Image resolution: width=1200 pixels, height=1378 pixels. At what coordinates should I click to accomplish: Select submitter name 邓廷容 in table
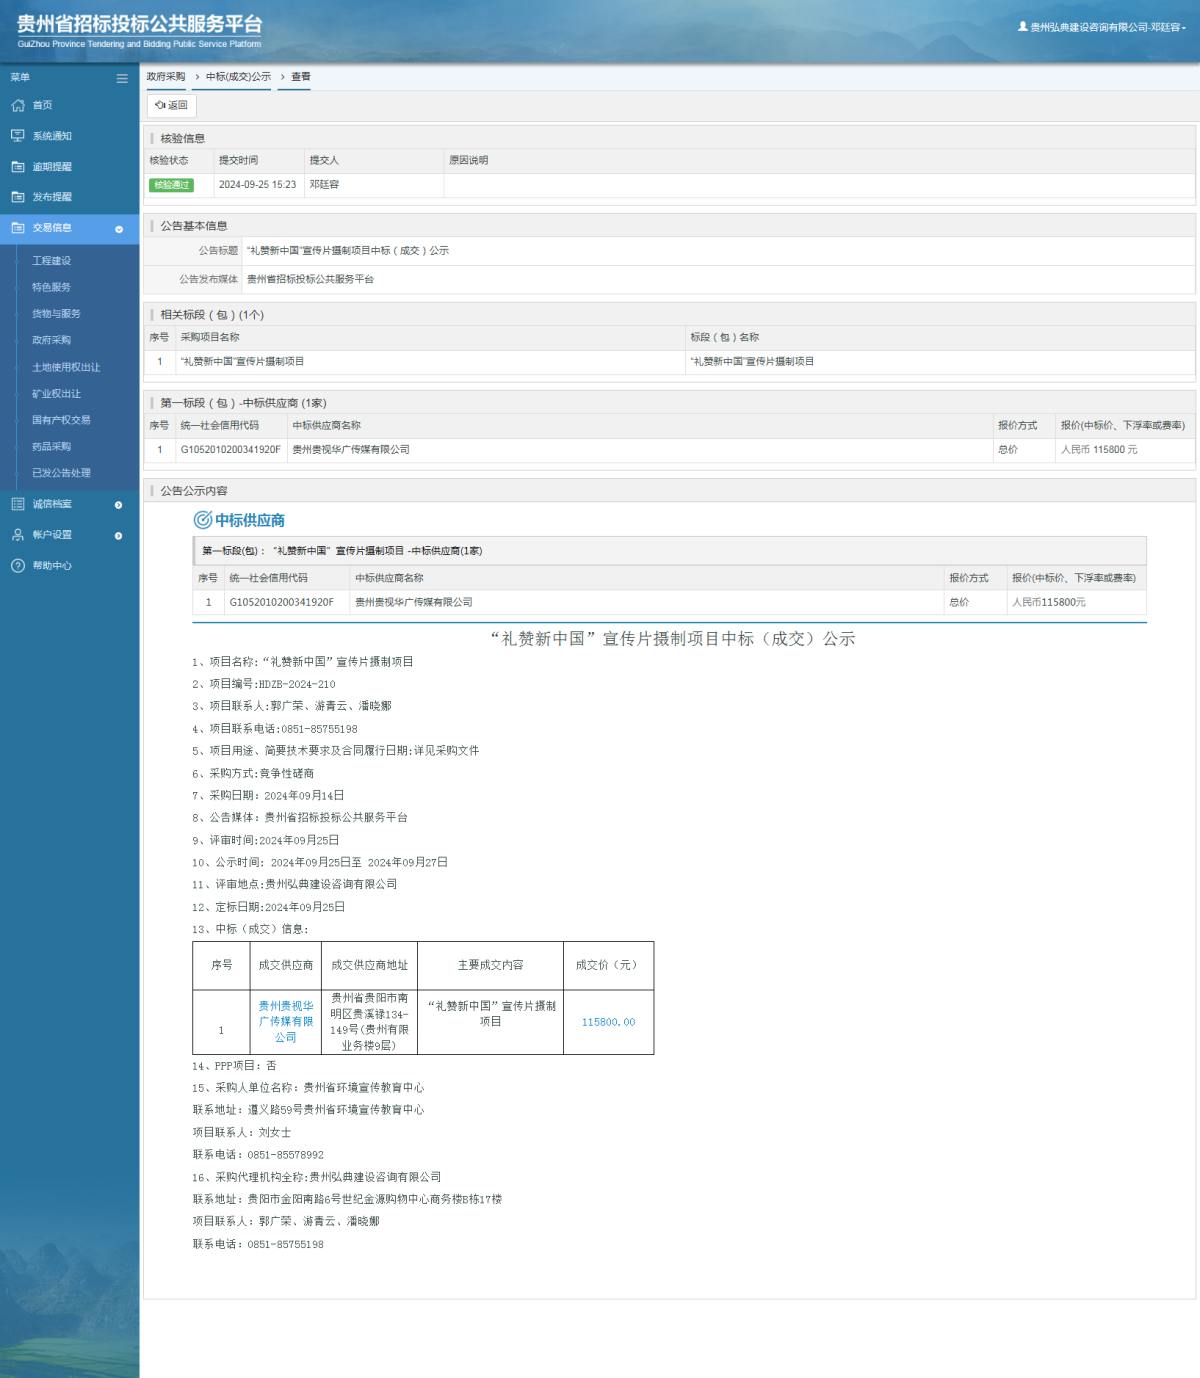[324, 185]
